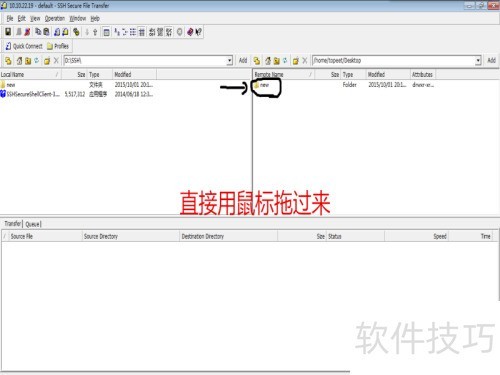Click the Quick Connect icon
This screenshot has width=500, height=375.
[8, 46]
